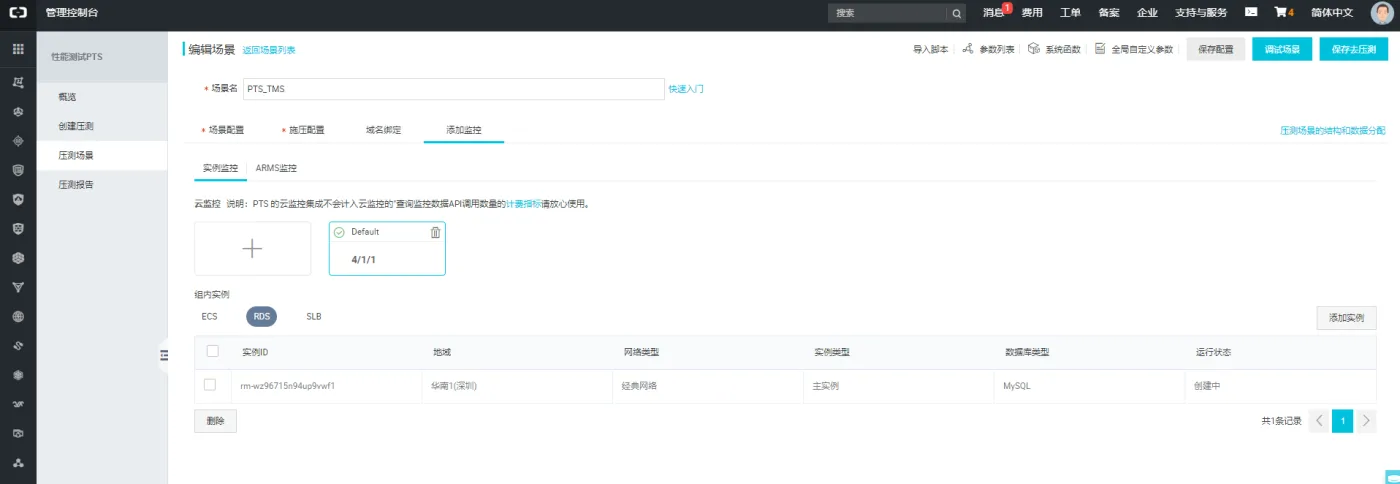Open the mail envelope icon in header

(1250, 13)
